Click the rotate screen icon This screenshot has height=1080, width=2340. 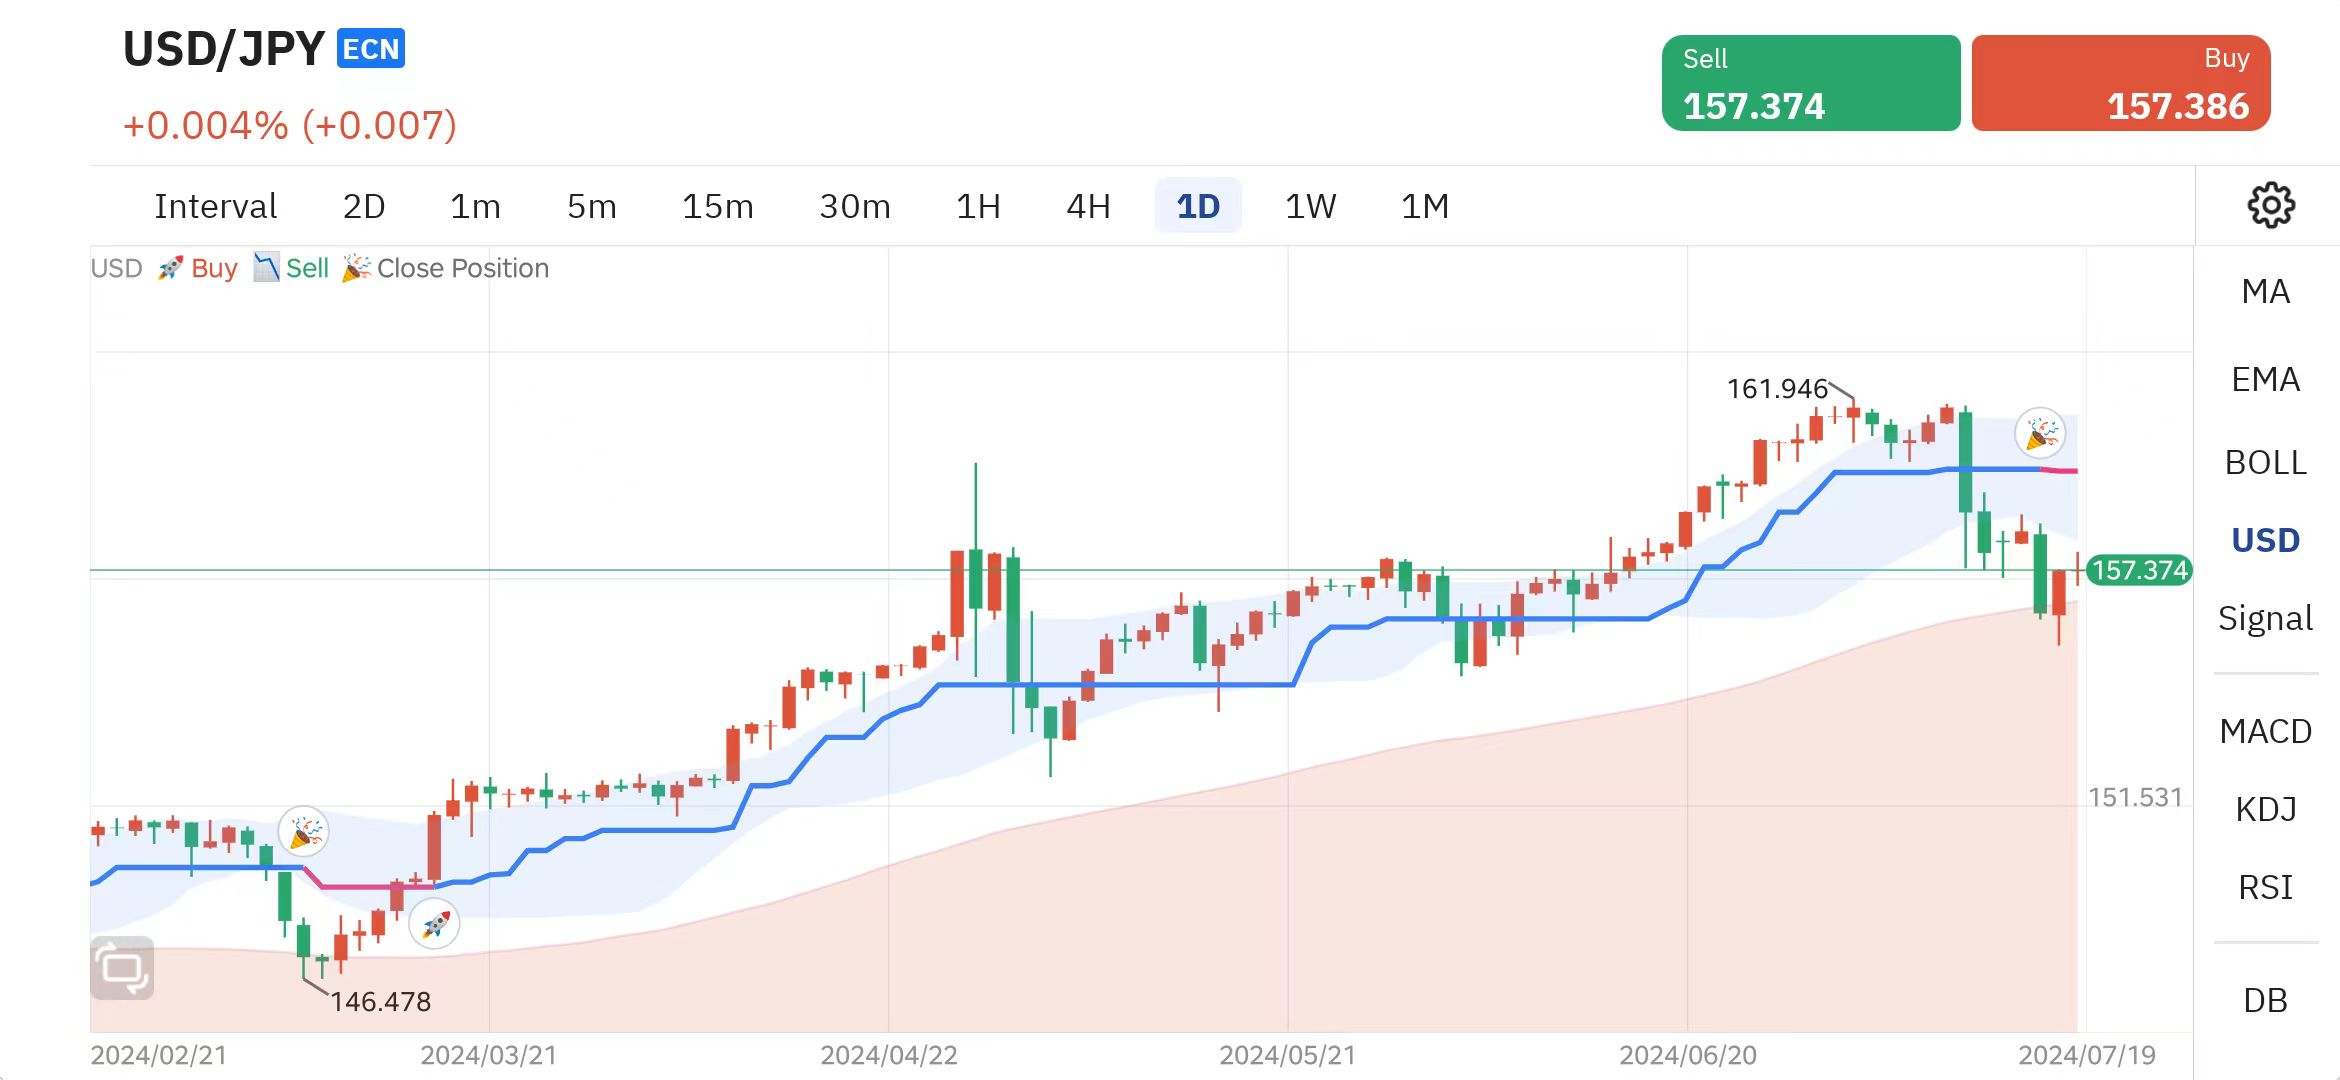pyautogui.click(x=122, y=967)
